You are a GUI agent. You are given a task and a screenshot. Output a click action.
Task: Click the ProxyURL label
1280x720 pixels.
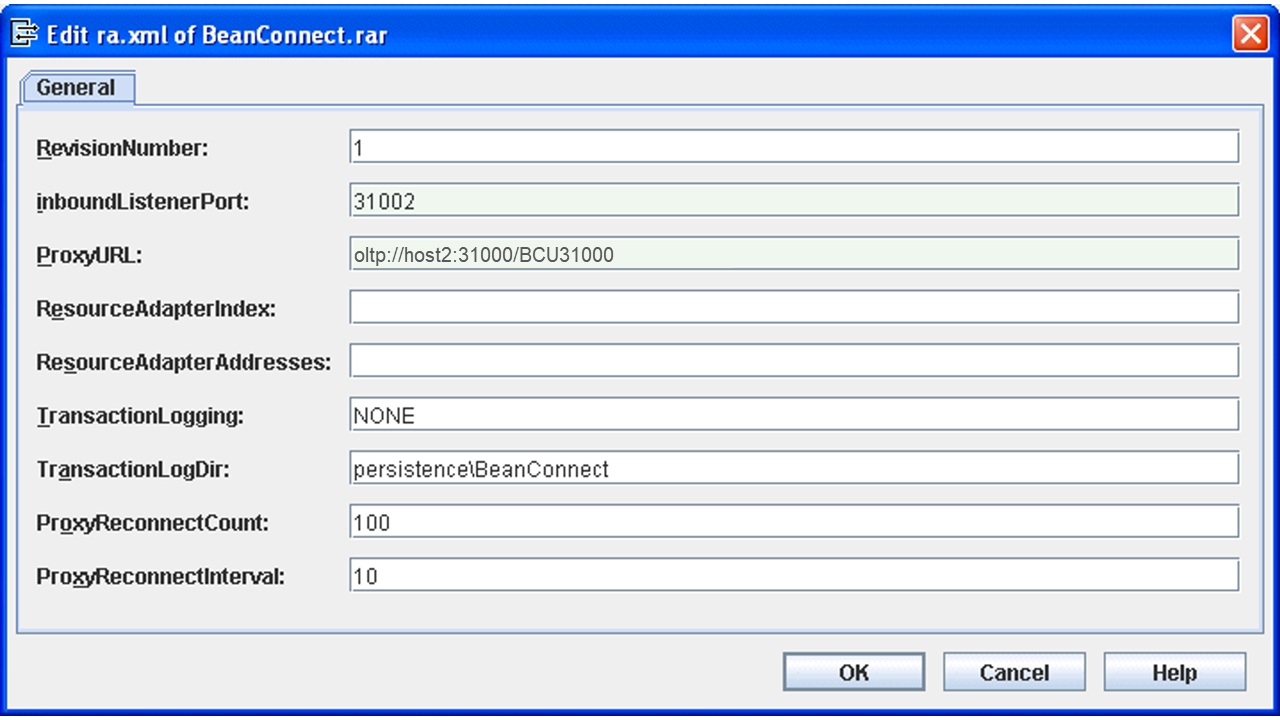pyautogui.click(x=89, y=255)
